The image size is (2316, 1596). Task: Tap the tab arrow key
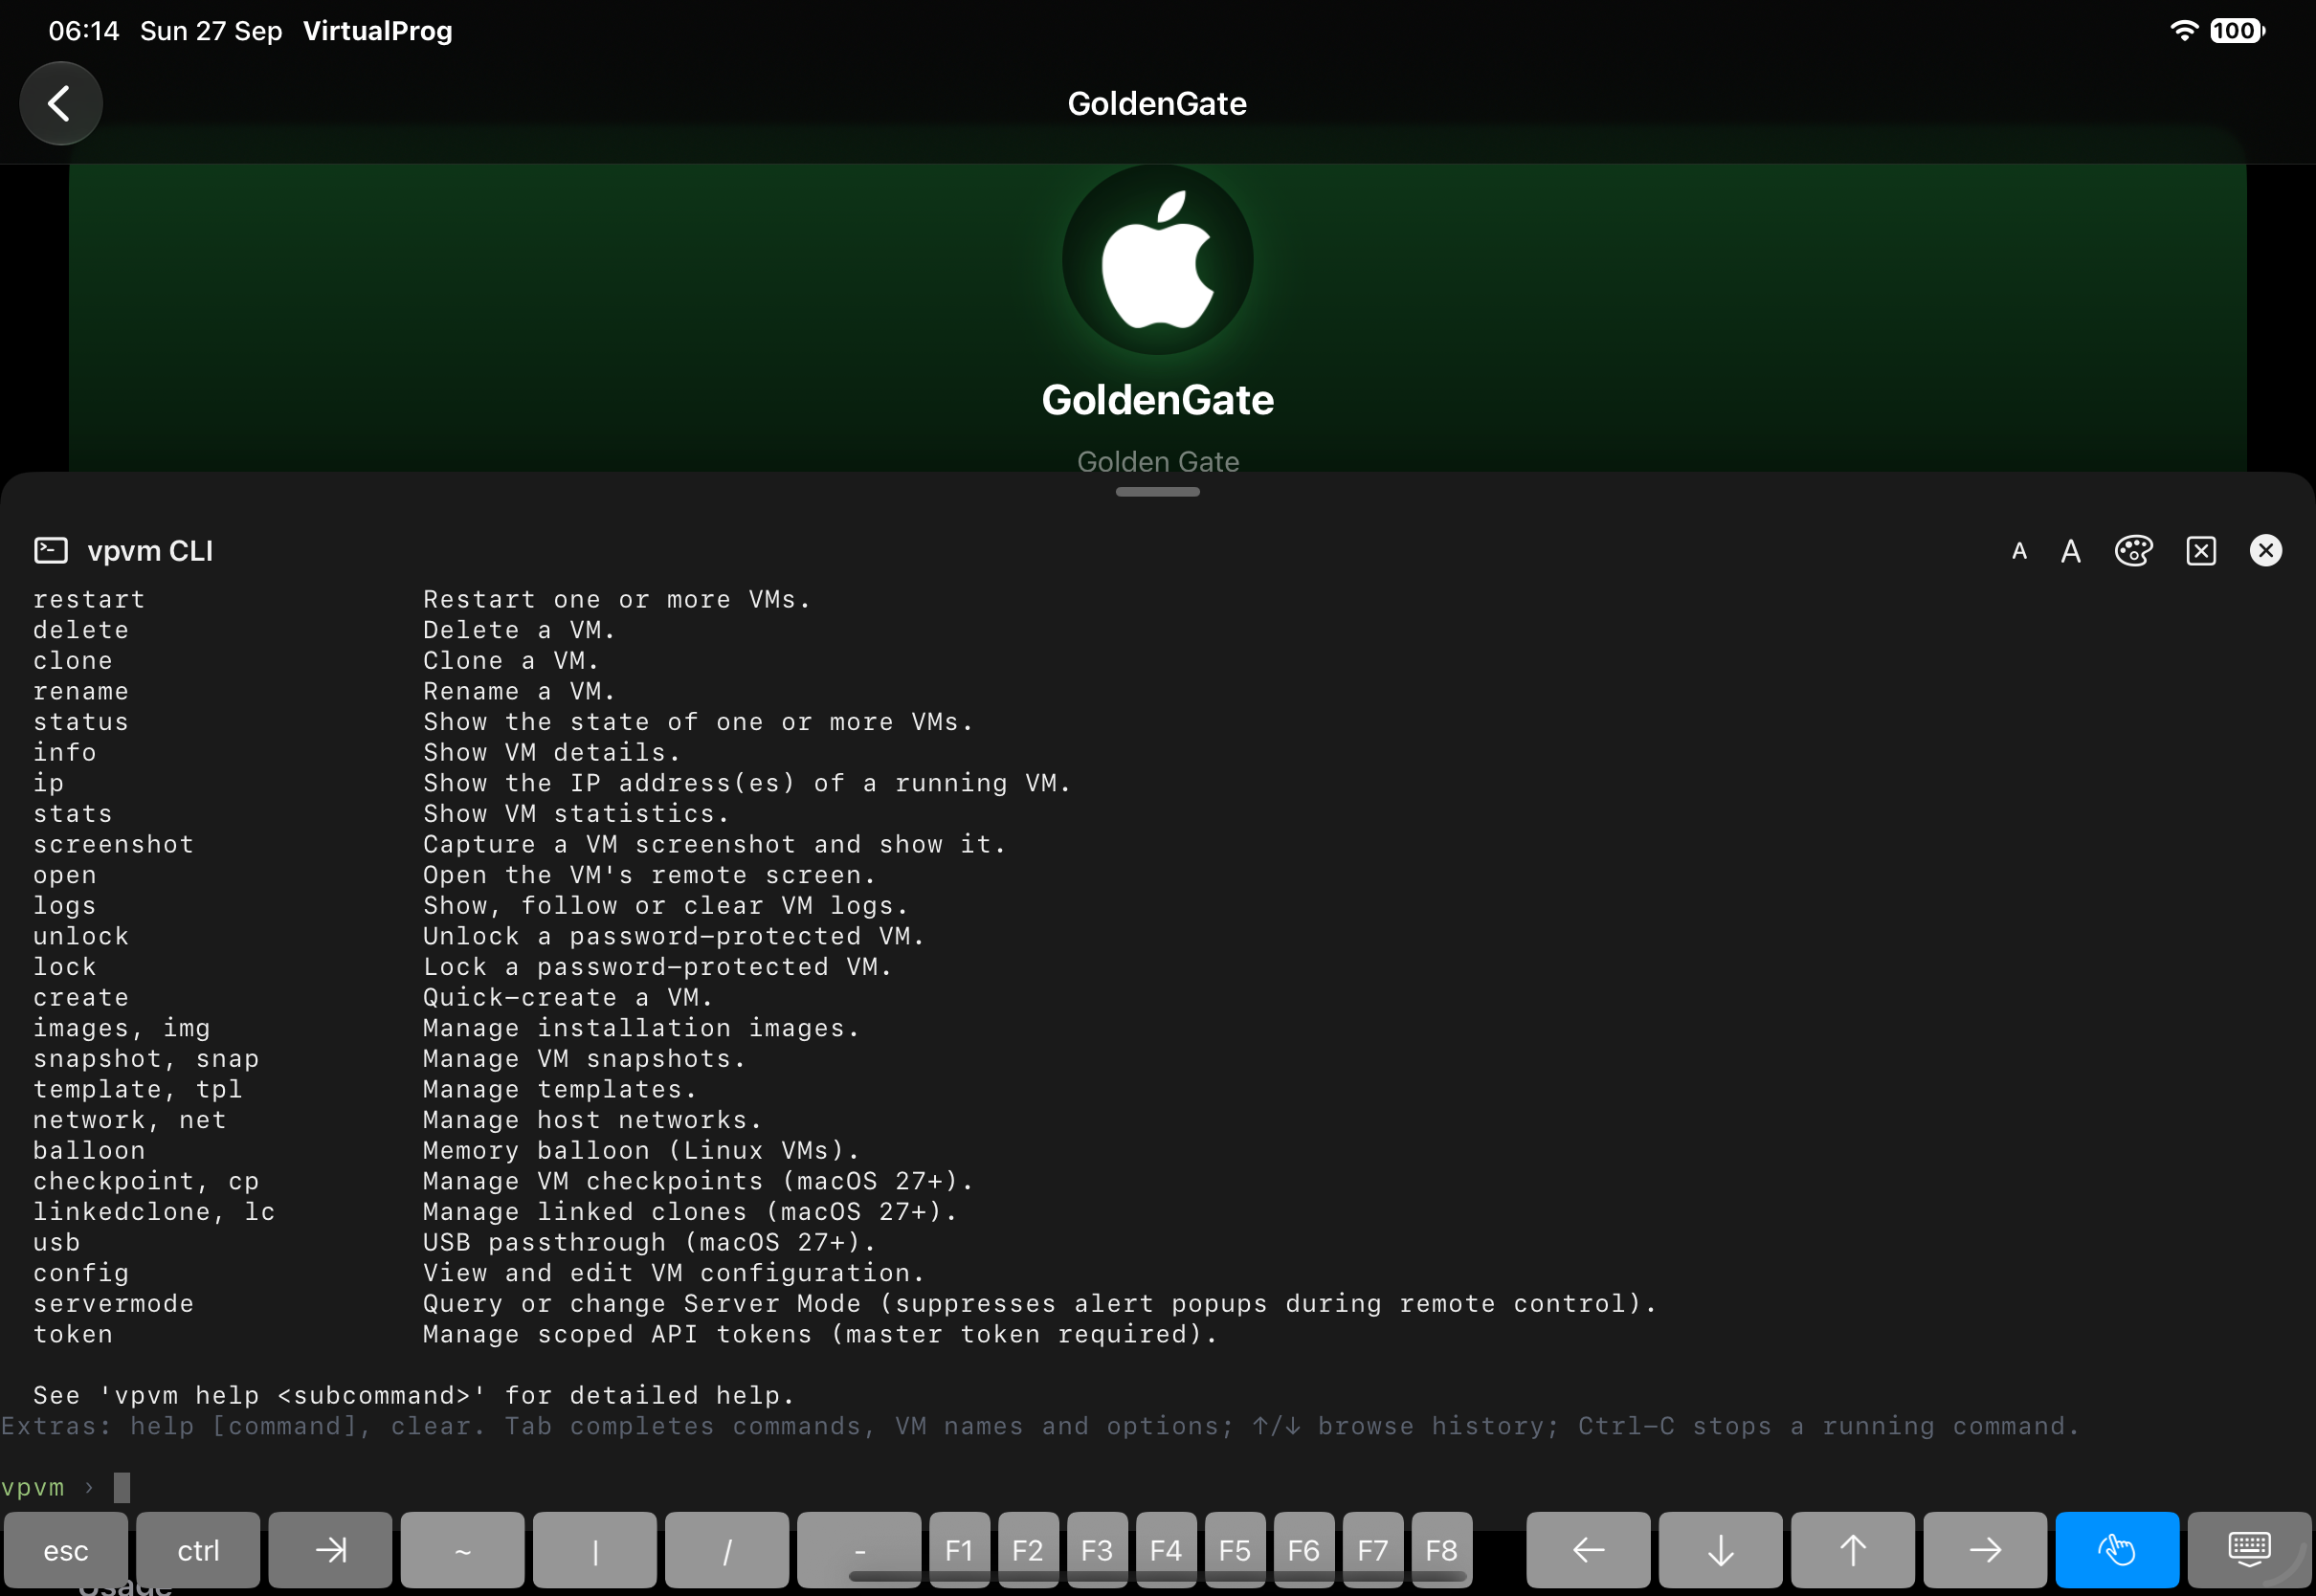coord(330,1550)
